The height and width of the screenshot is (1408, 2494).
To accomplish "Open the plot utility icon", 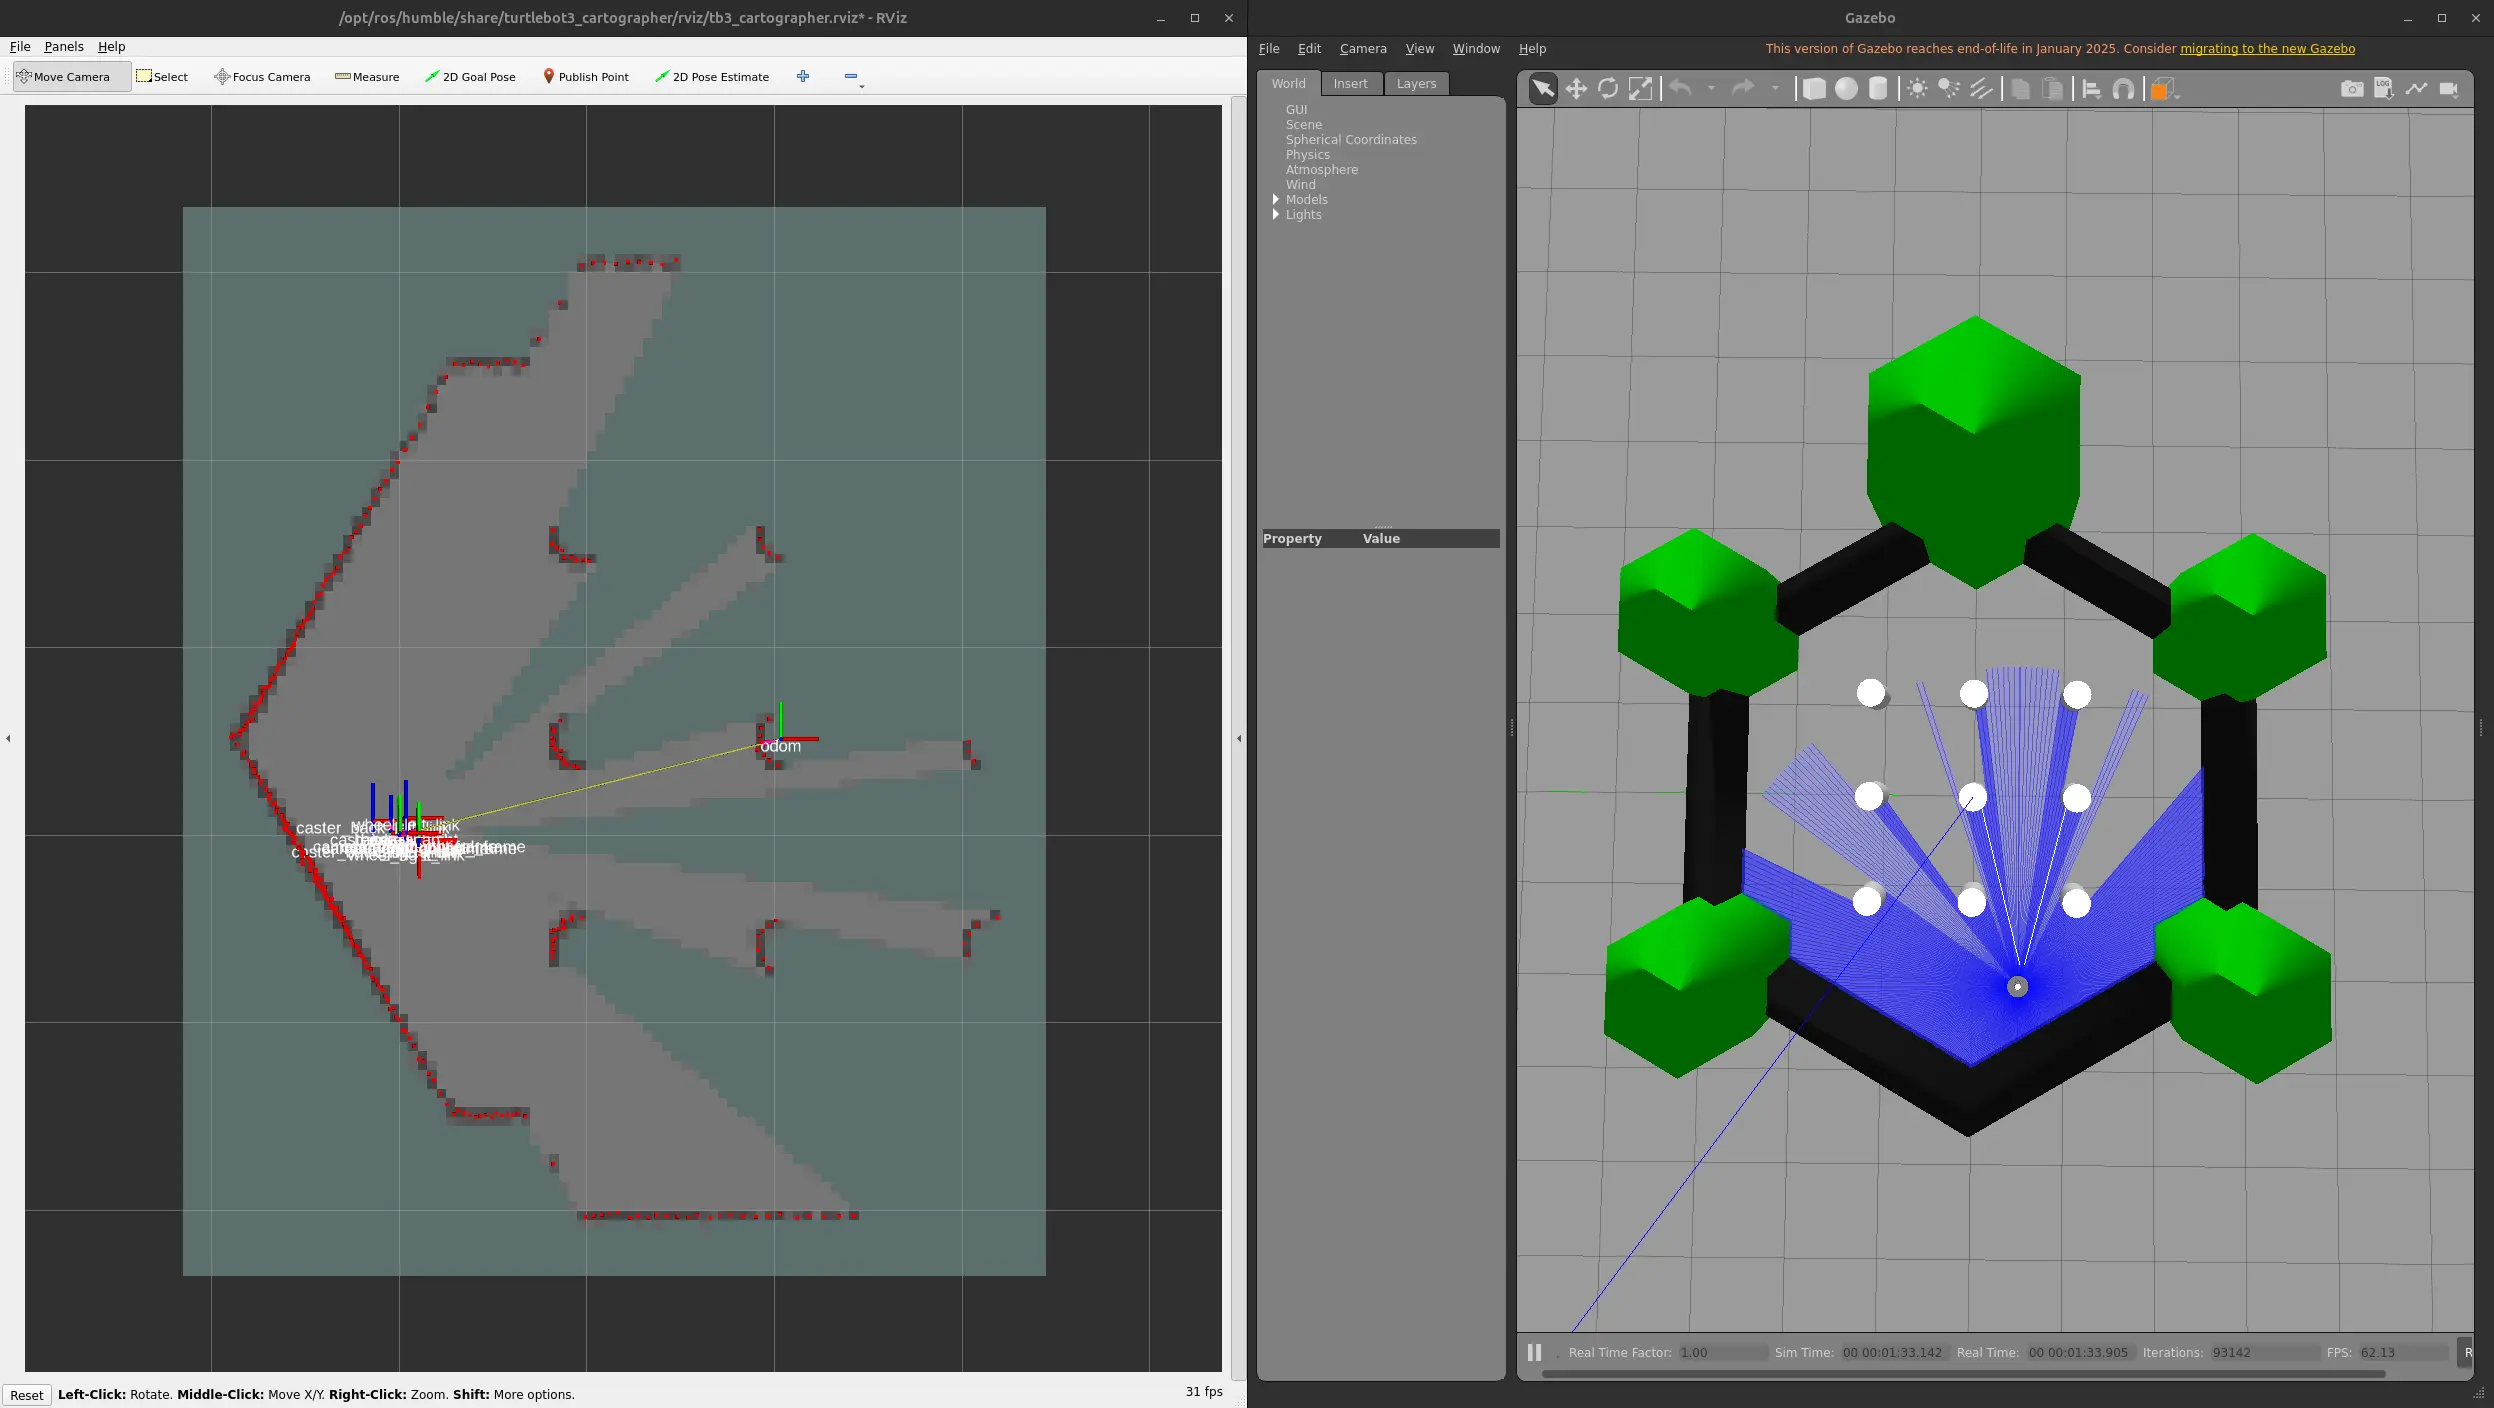I will click(2416, 89).
